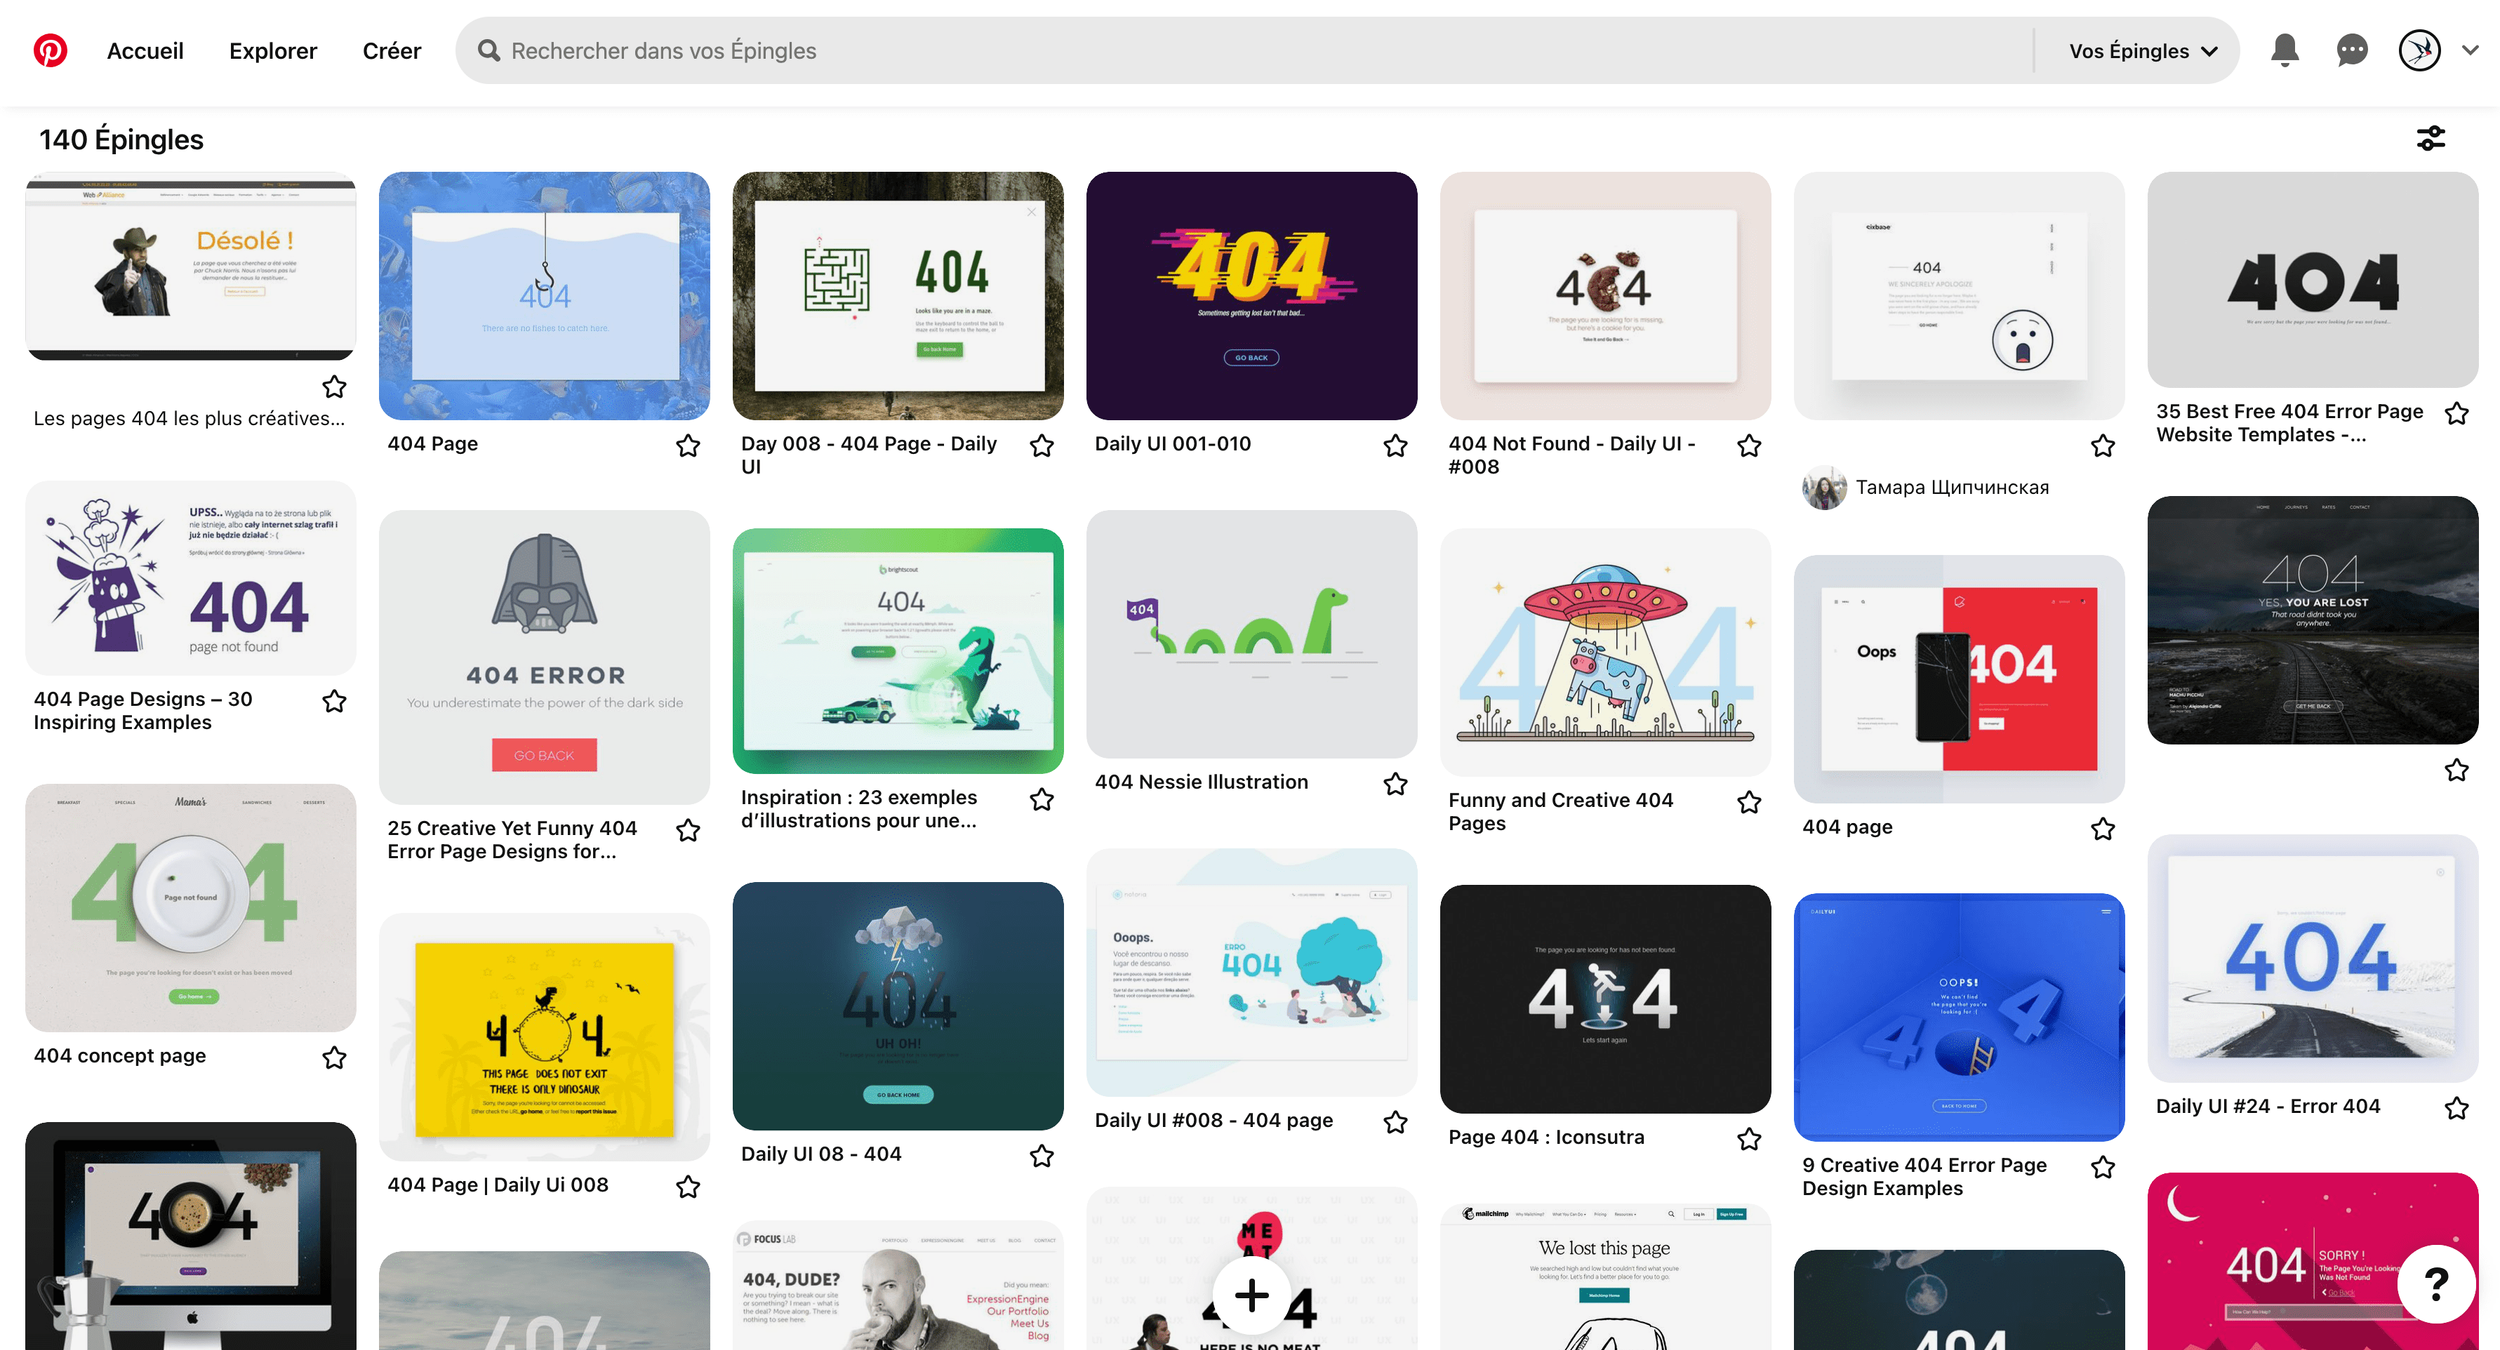This screenshot has height=1350, width=2500.
Task: Open the 'Explorer' tab
Action: click(x=272, y=51)
